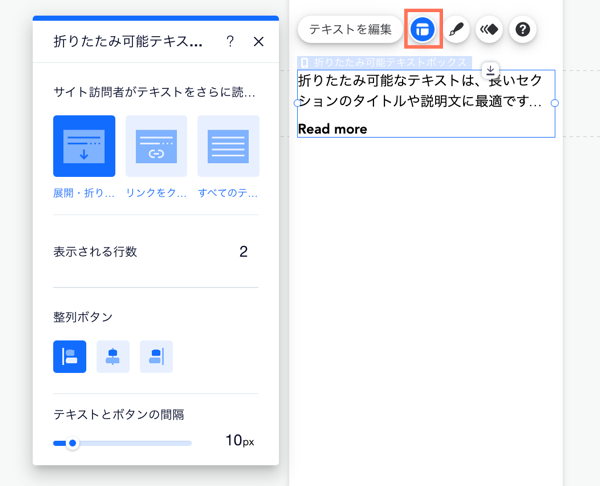Click the 表示される行数 label
The width and height of the screenshot is (600, 486).
click(95, 252)
